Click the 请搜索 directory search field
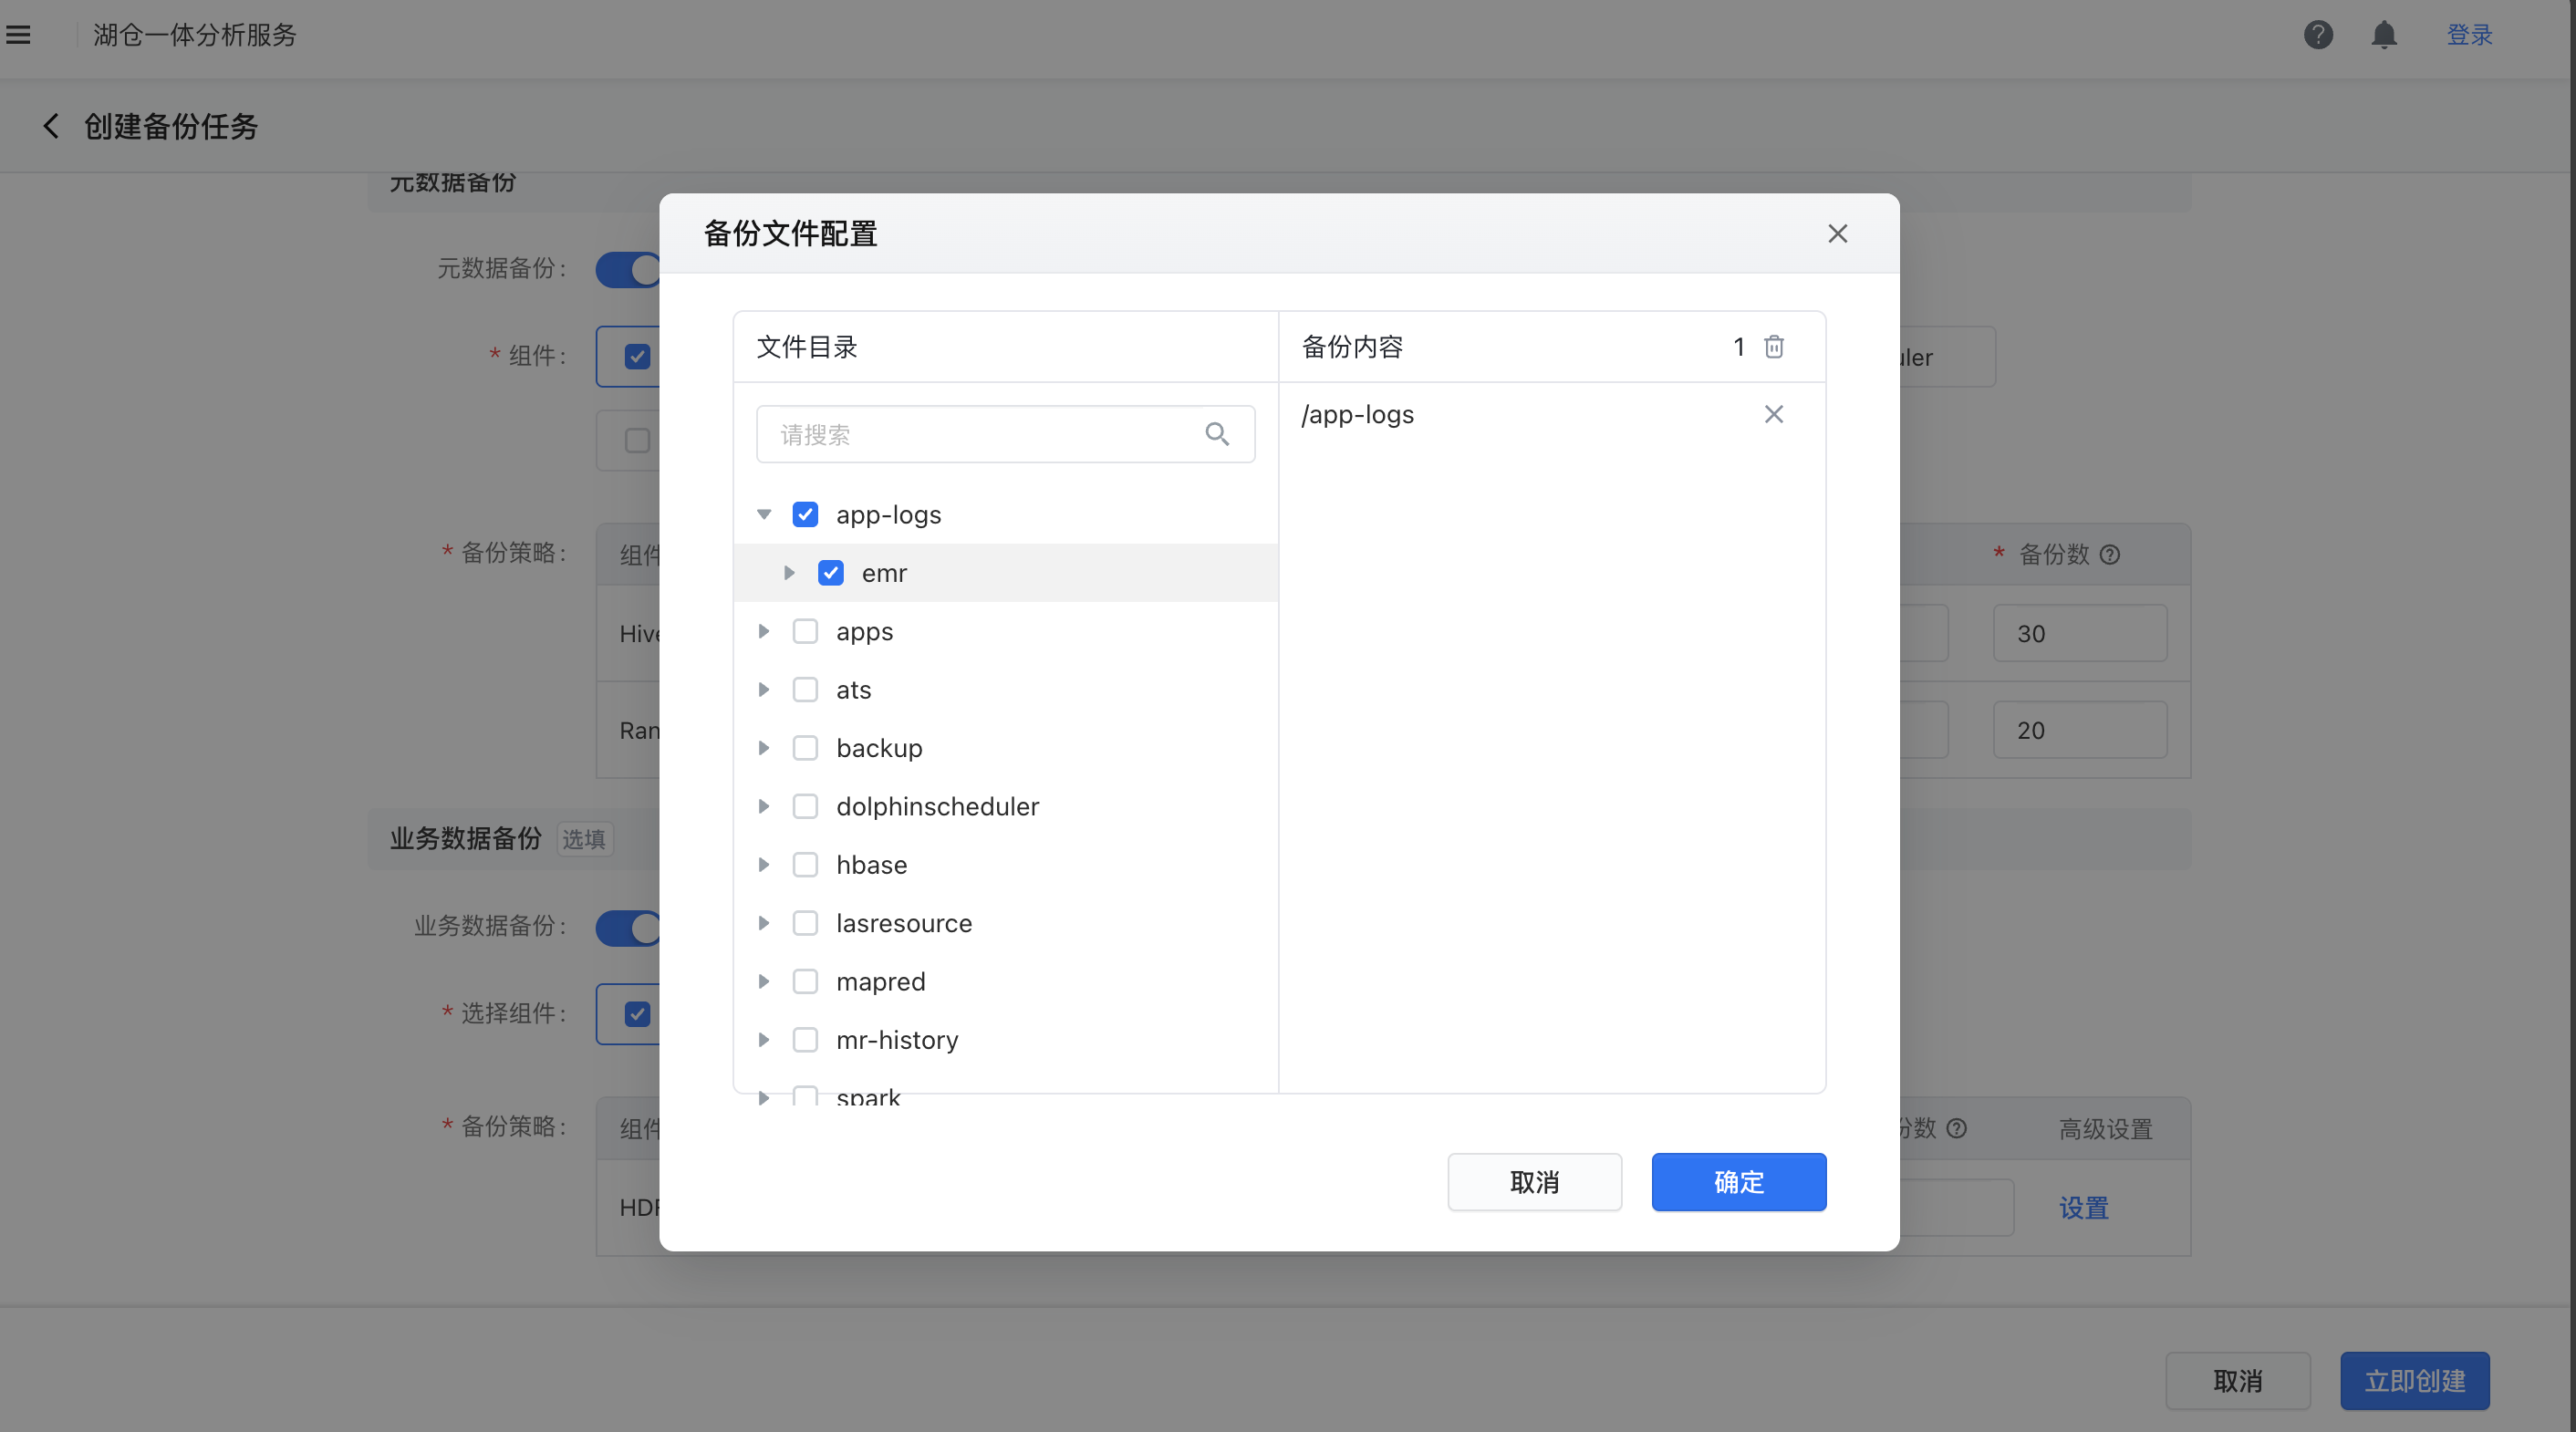This screenshot has height=1432, width=2576. click(x=1005, y=434)
